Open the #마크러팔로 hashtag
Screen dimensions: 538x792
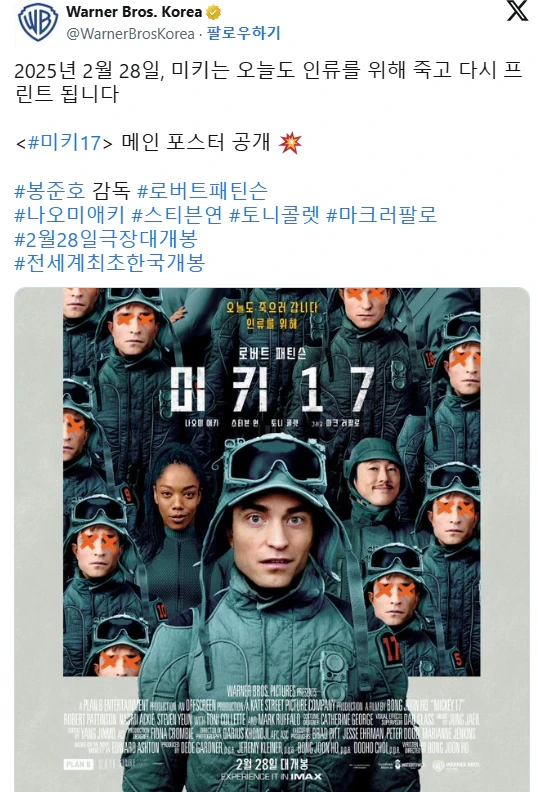tap(381, 215)
